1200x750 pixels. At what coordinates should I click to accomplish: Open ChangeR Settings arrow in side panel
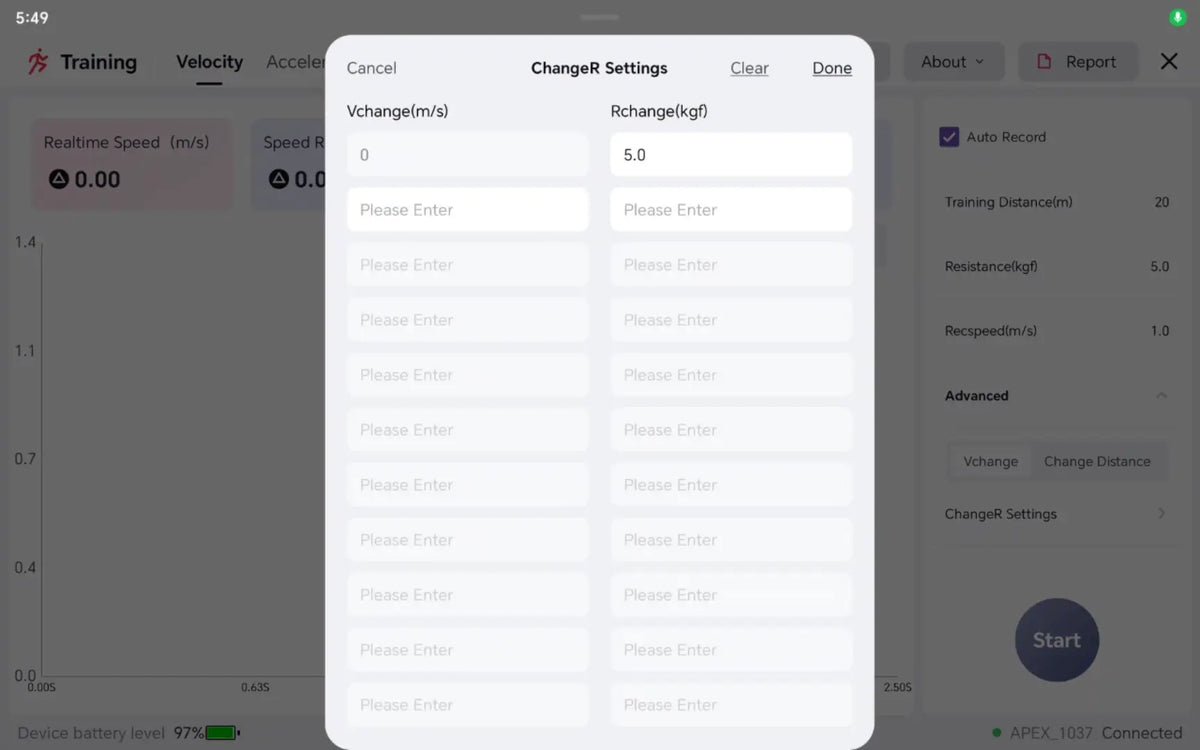click(1161, 514)
